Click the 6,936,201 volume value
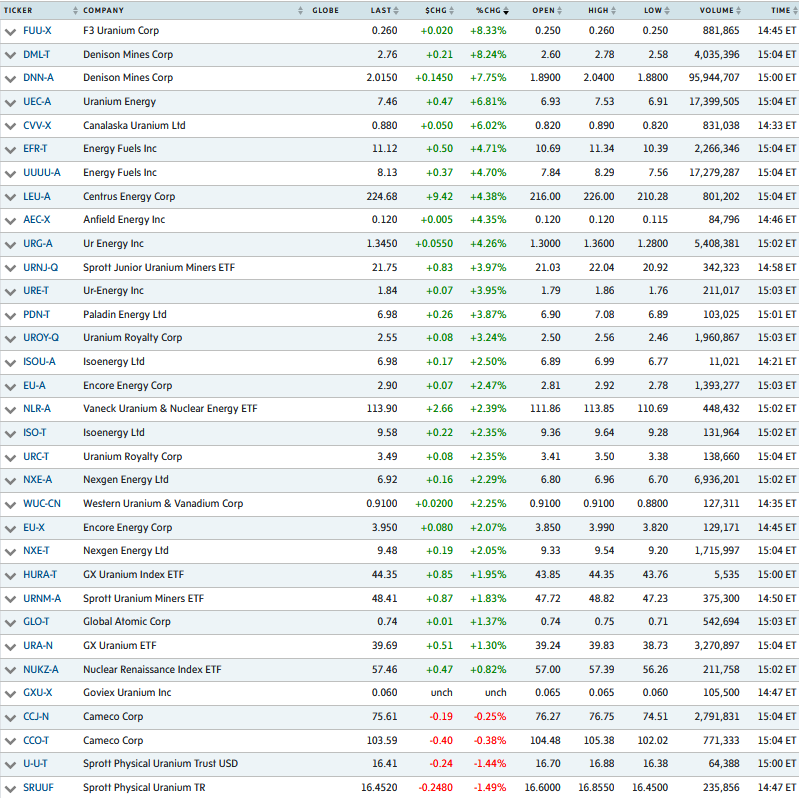 (x=716, y=480)
